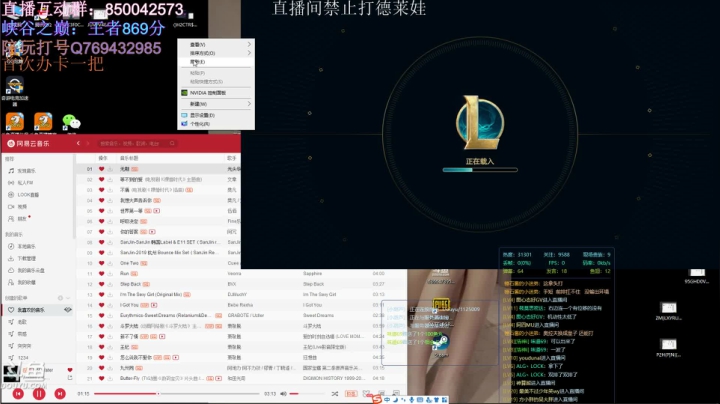Open the MV icon for Butter-Fly
720x404 pixels.
[219, 378]
